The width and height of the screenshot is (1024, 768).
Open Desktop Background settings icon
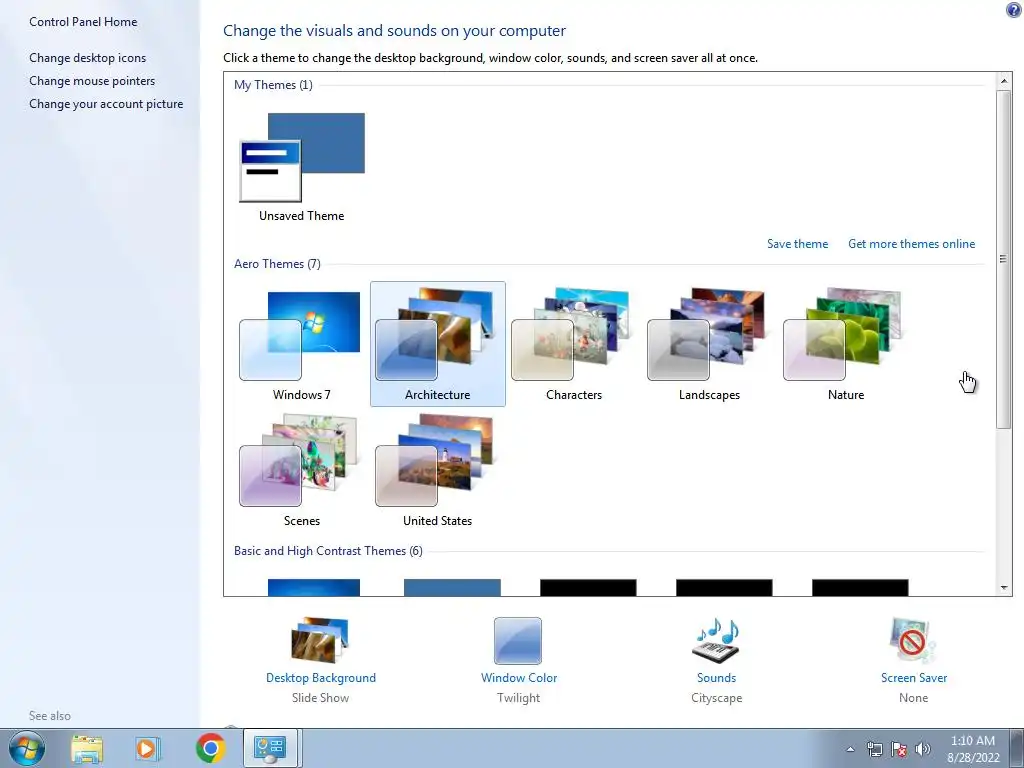tap(320, 640)
